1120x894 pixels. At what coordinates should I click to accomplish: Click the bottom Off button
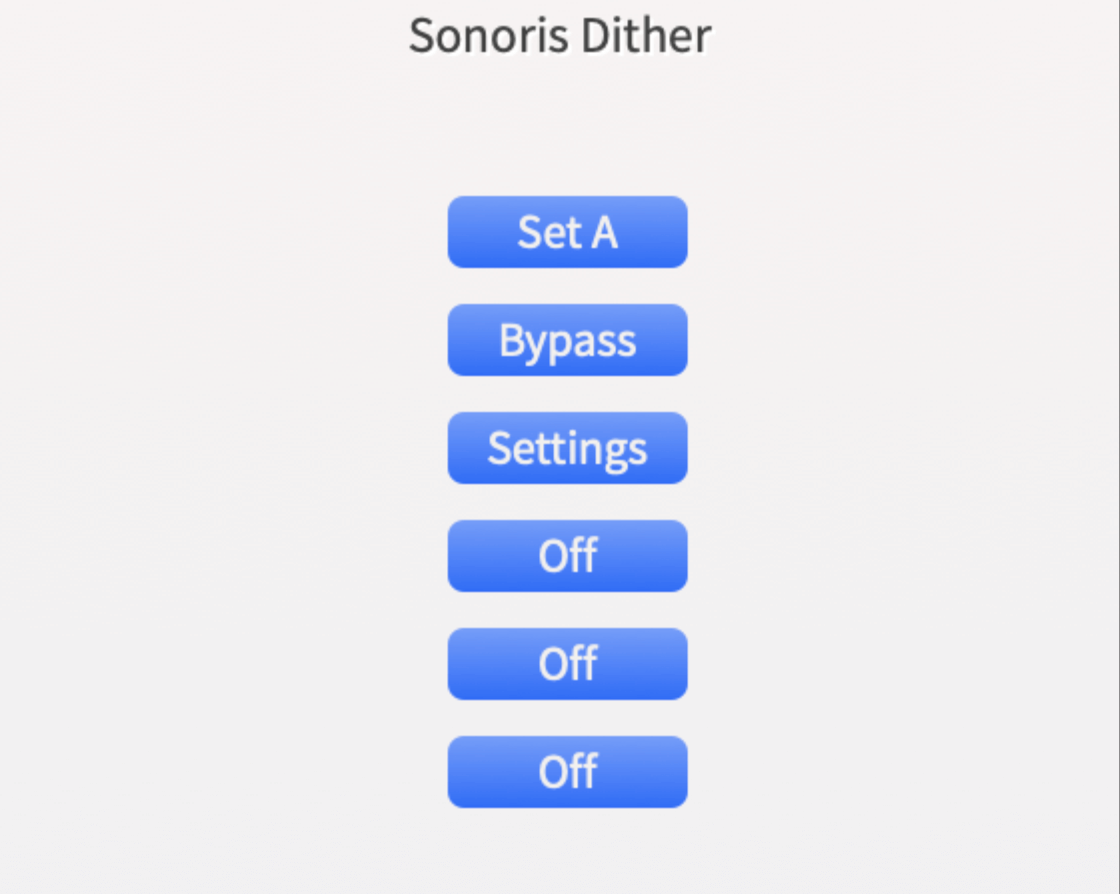[x=567, y=772]
